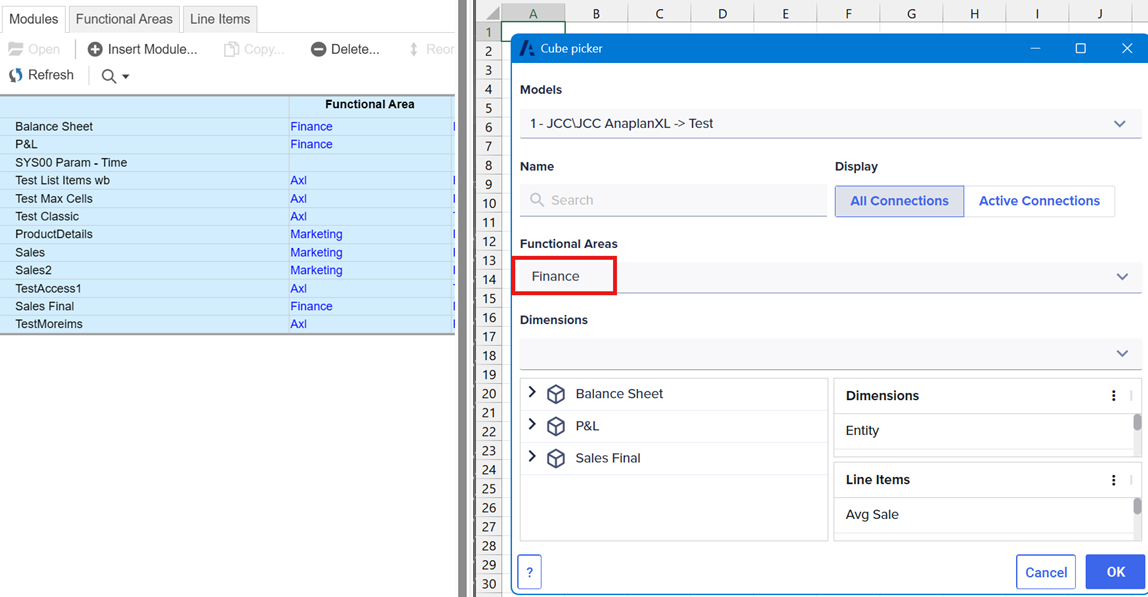Click the P&L cube icon
Screen dimensions: 1148x597
556,426
